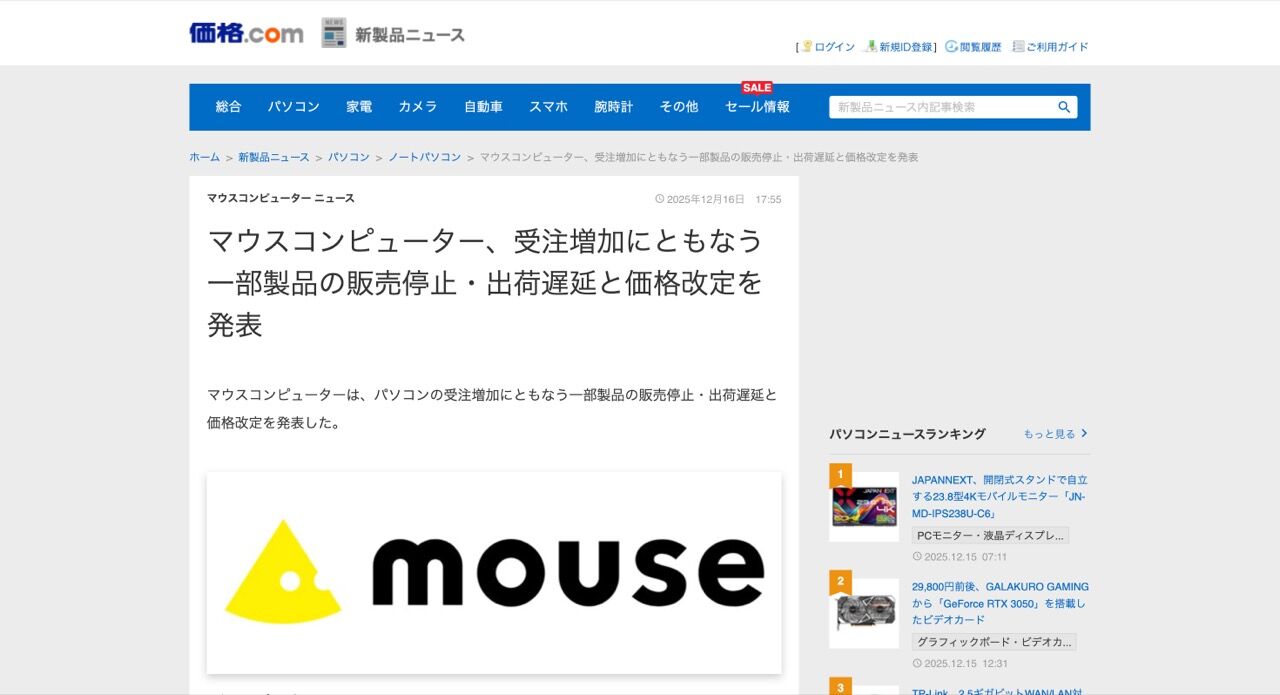The width and height of the screenshot is (1280, 695).
Task: Click the article lead paragraph text
Action: coord(492,409)
